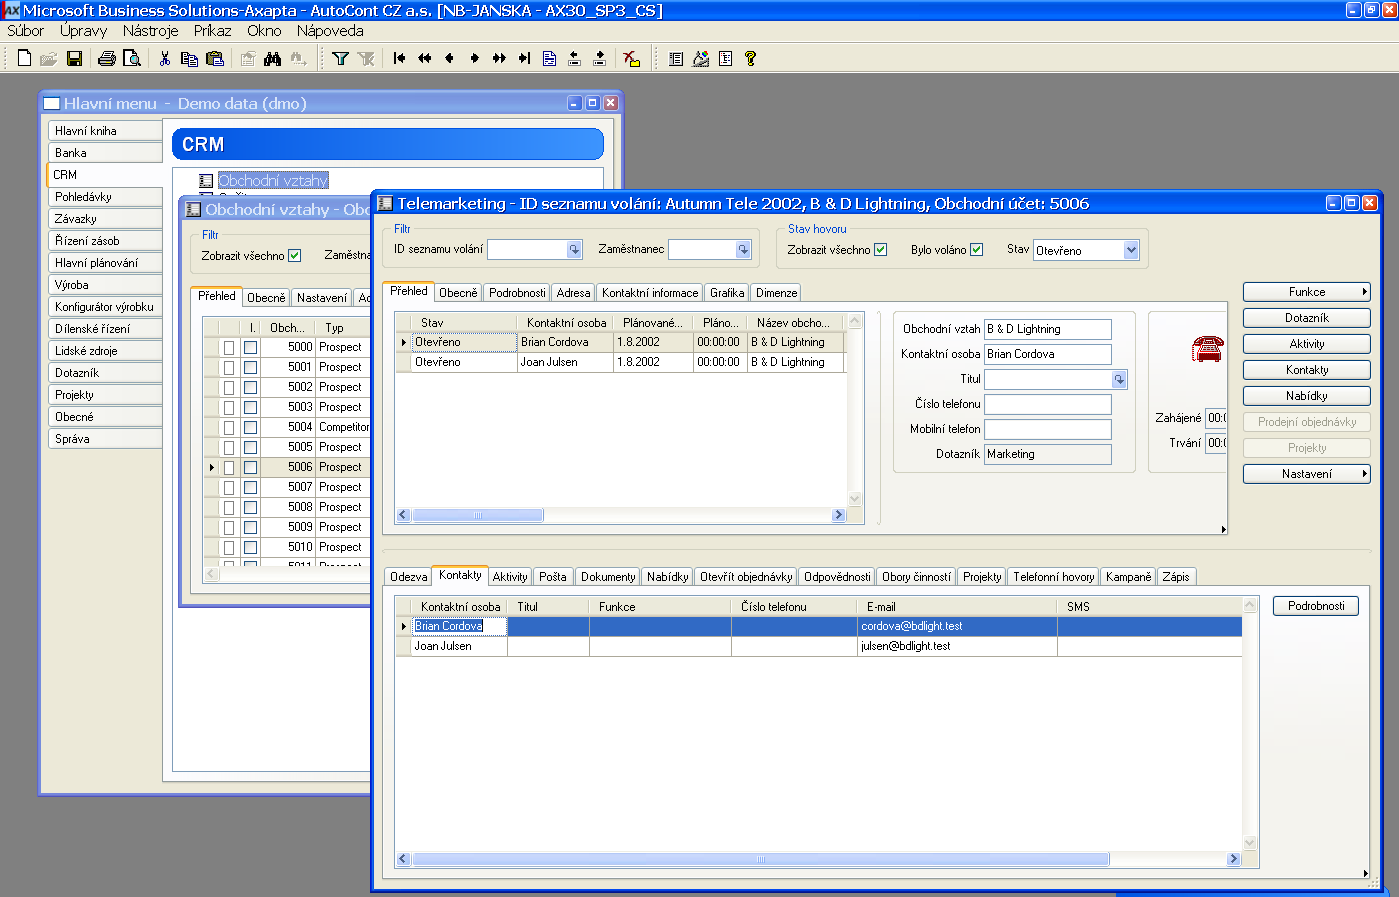The image size is (1399, 897).
Task: Open the Súbor menu
Action: point(26,31)
